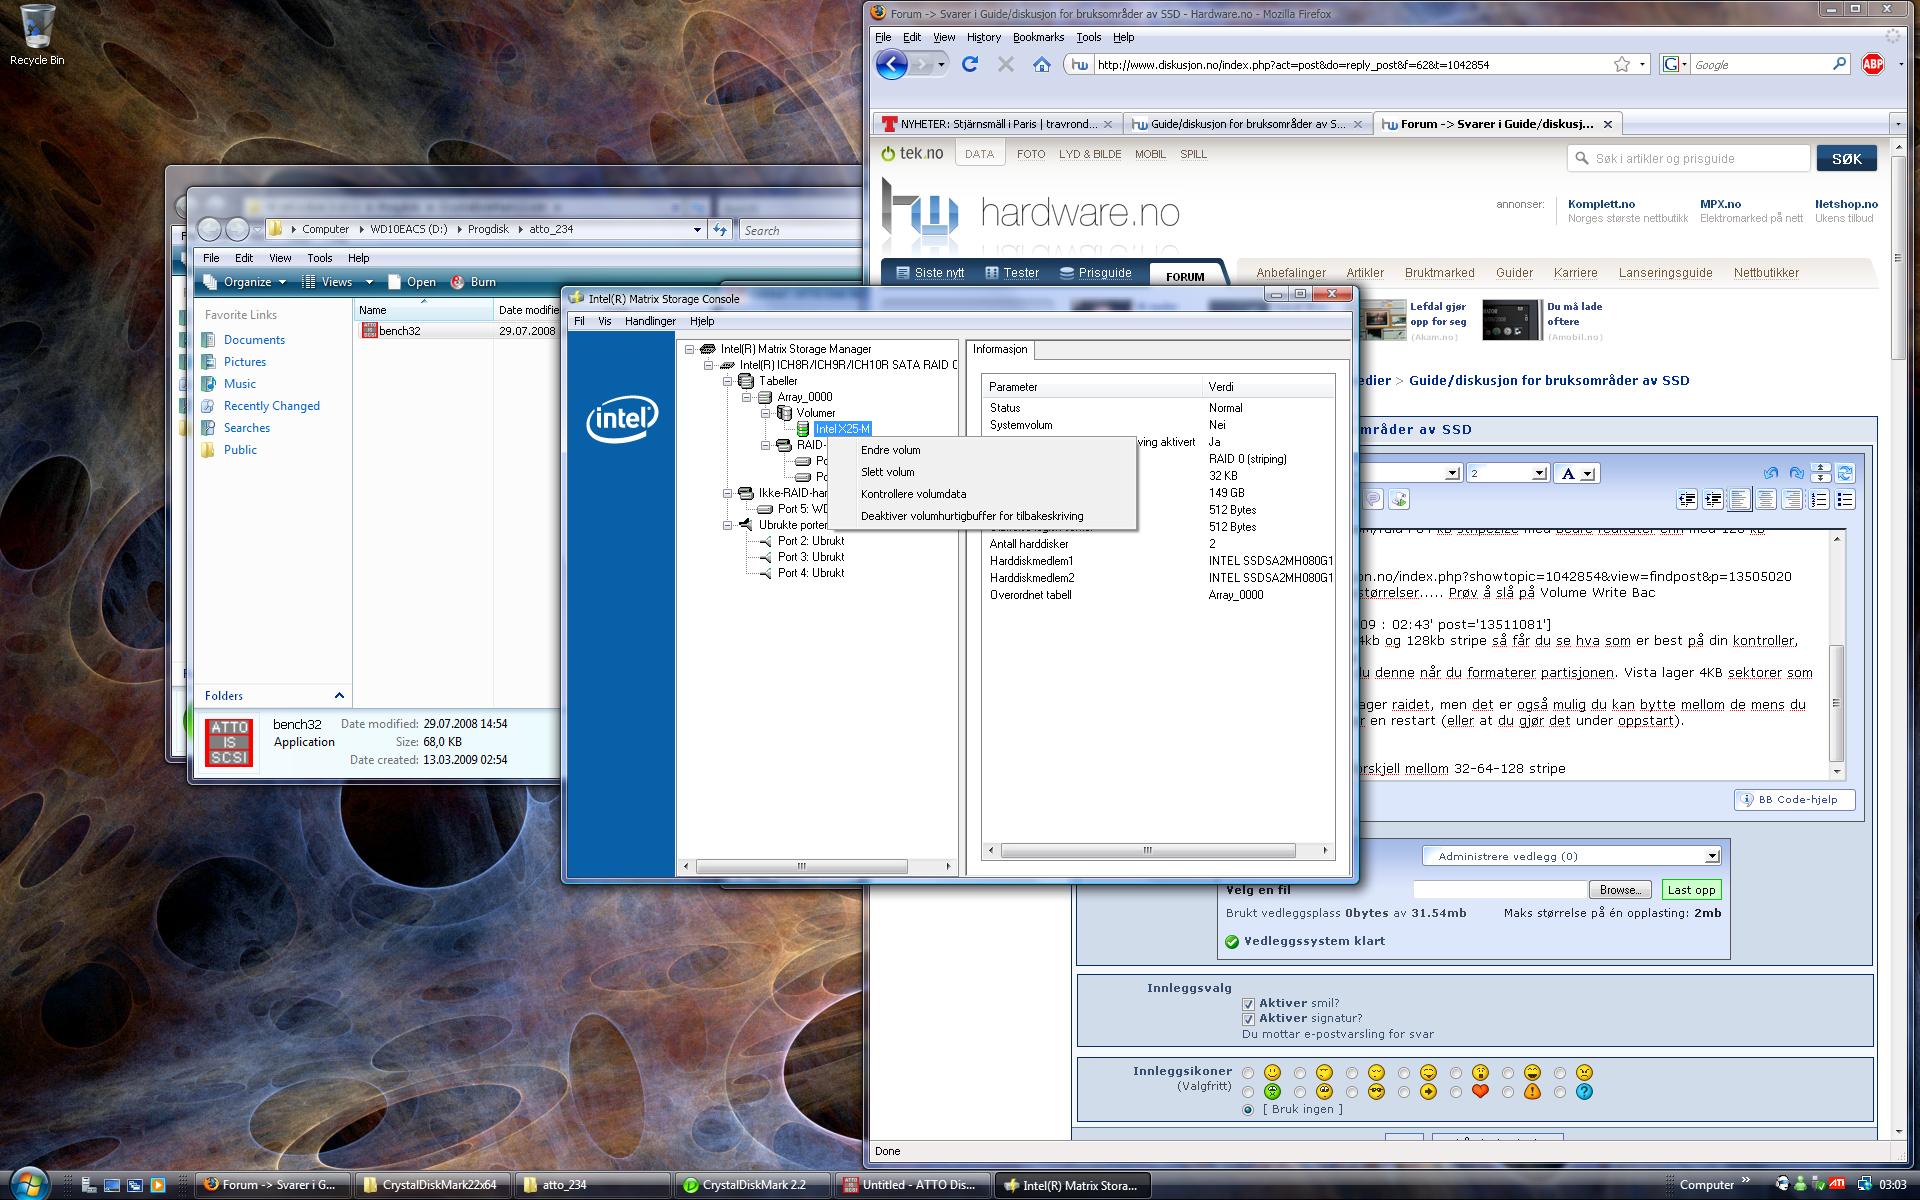Collapse the Ubrukte porter tree node

pyautogui.click(x=727, y=525)
